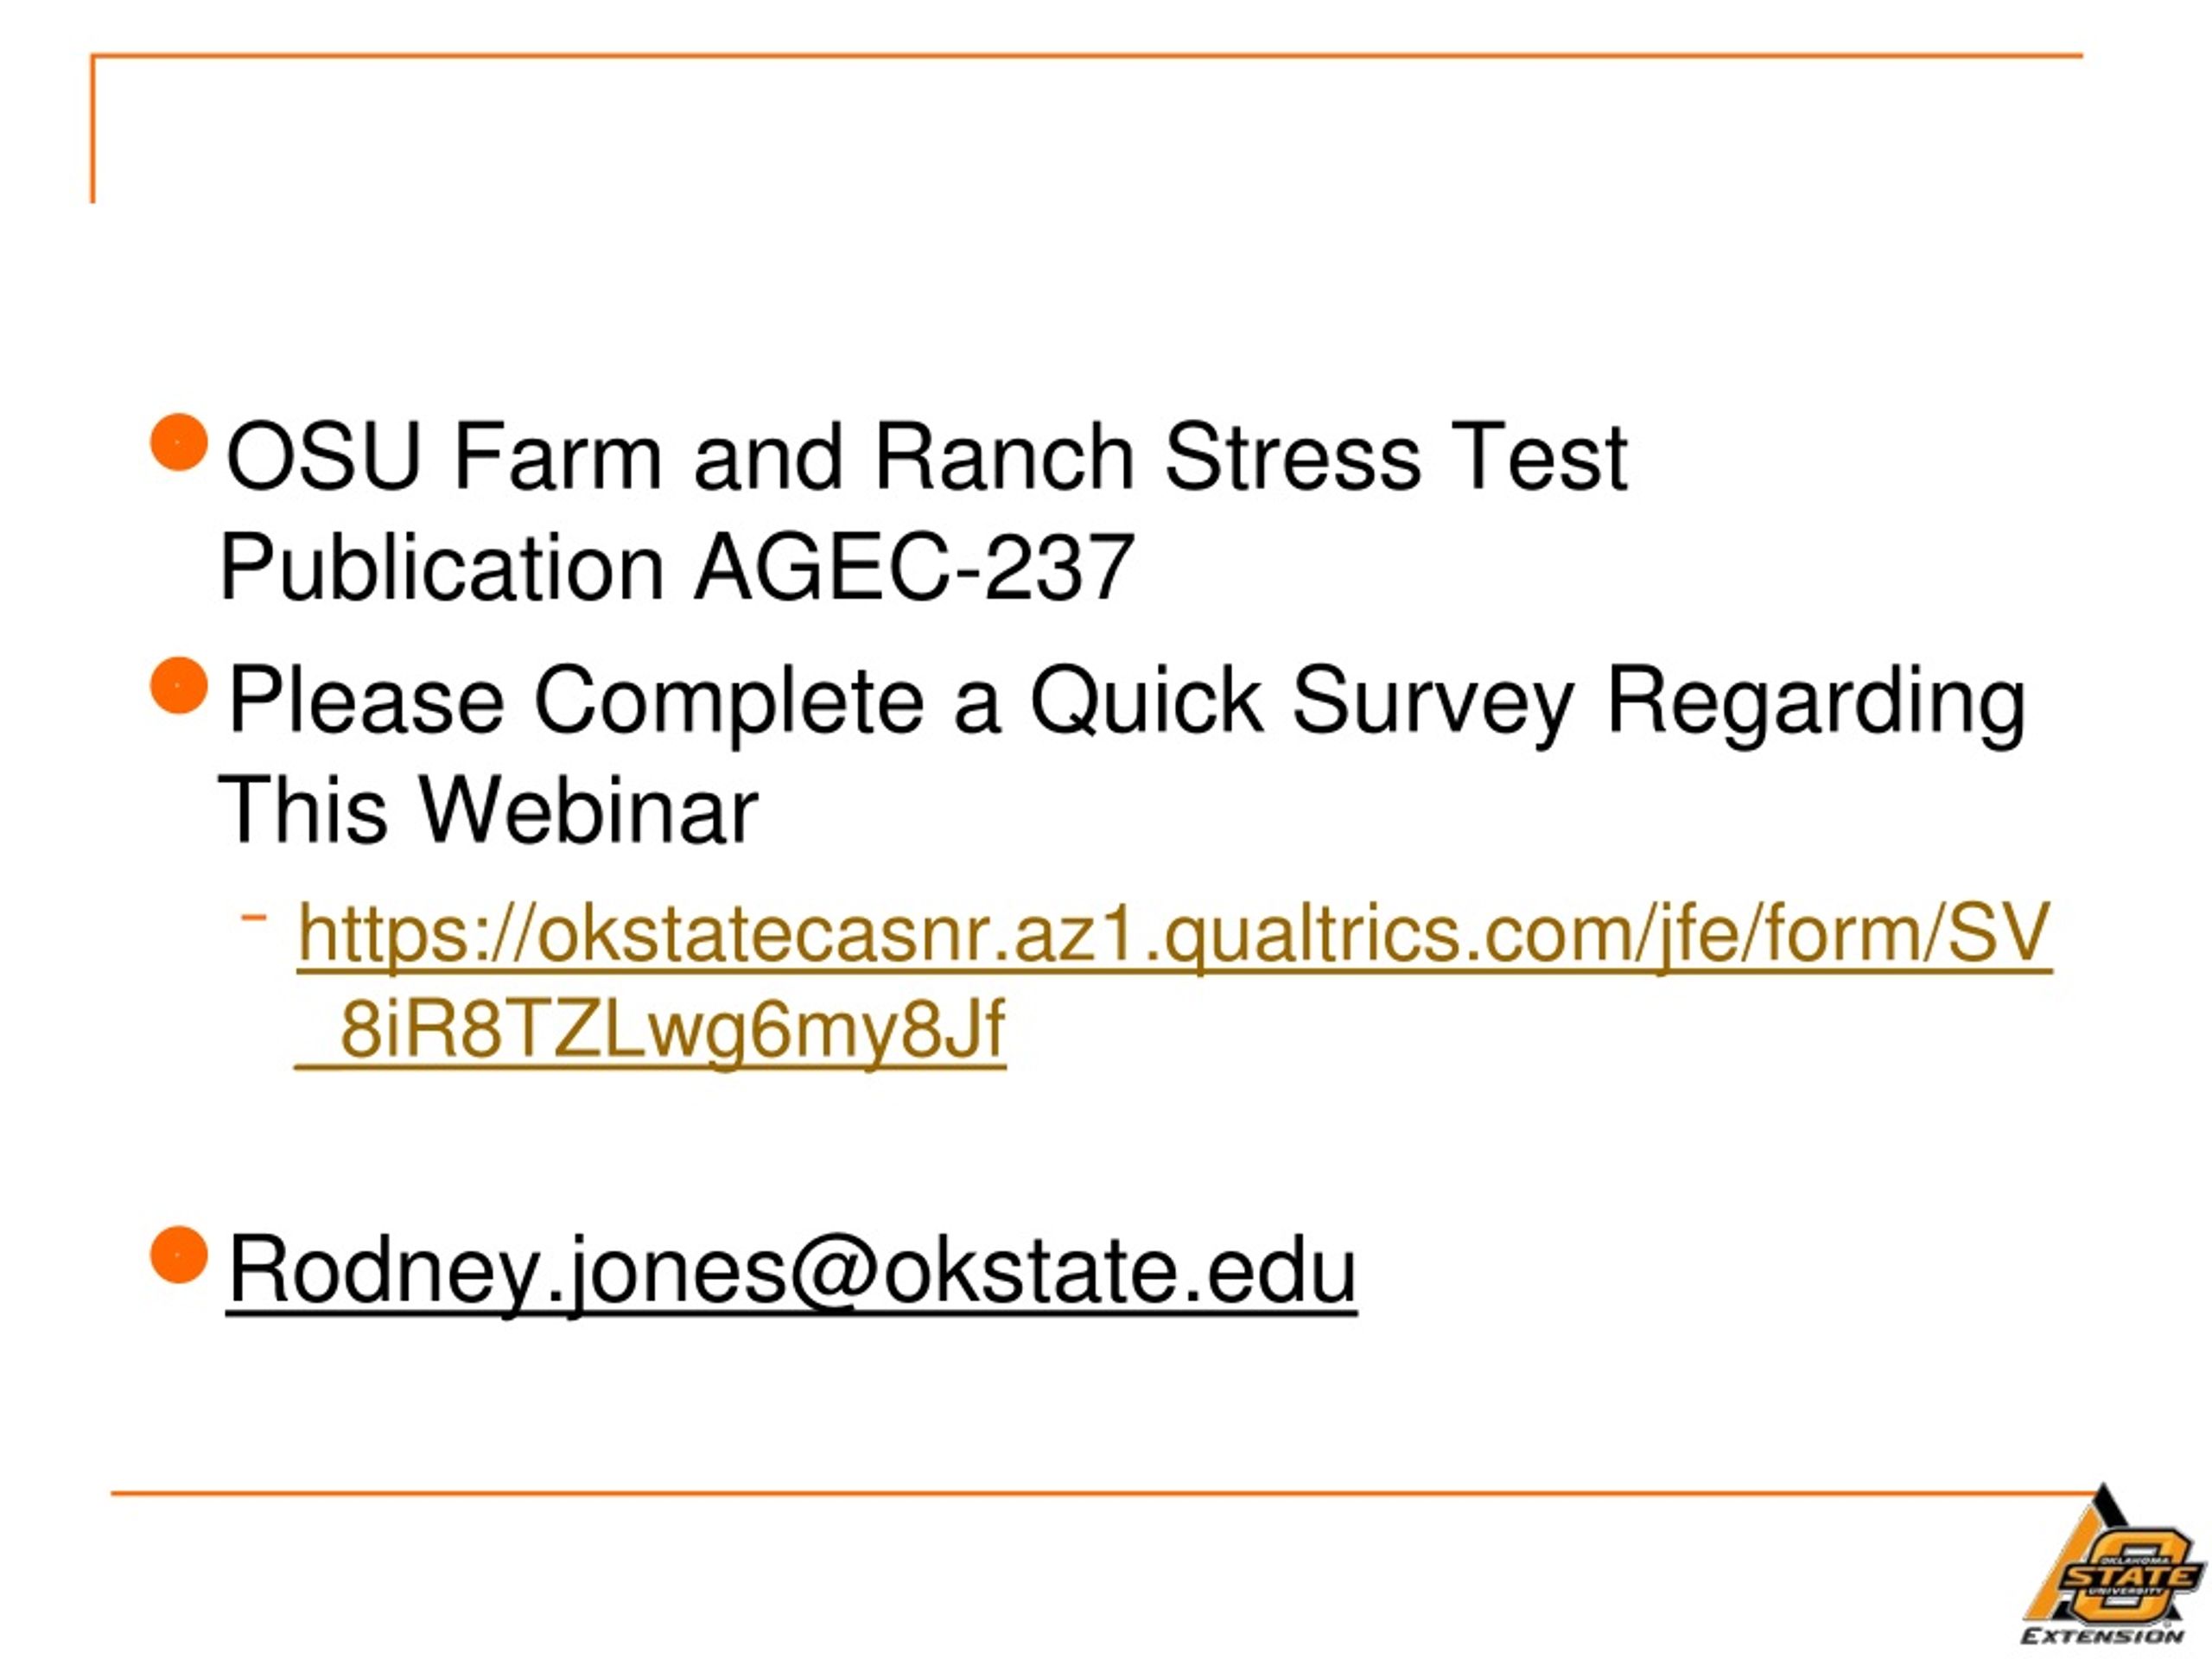
Task: Click the word Webinar
Action: click(588, 811)
